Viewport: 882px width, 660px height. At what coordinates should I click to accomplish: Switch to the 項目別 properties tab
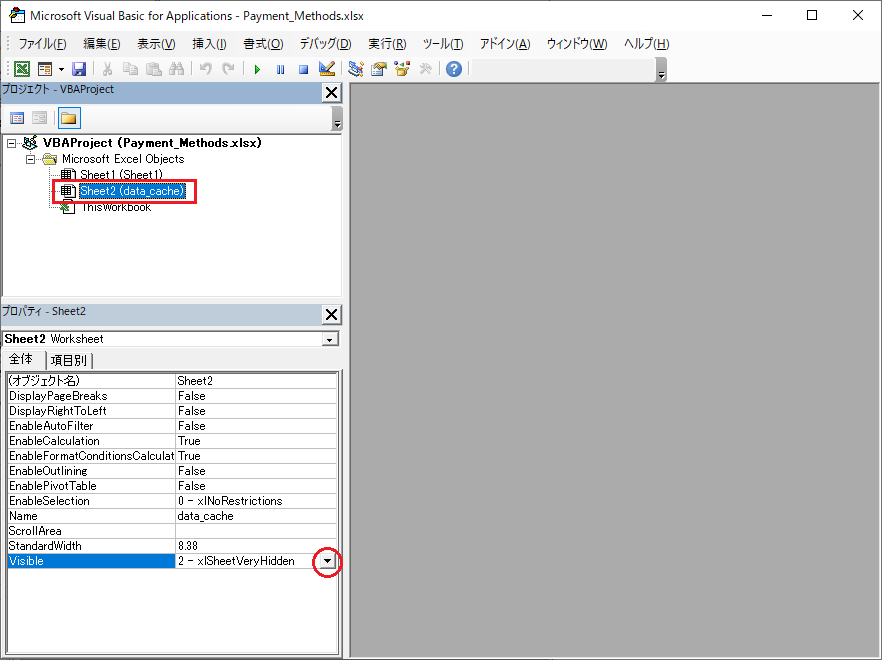click(69, 361)
